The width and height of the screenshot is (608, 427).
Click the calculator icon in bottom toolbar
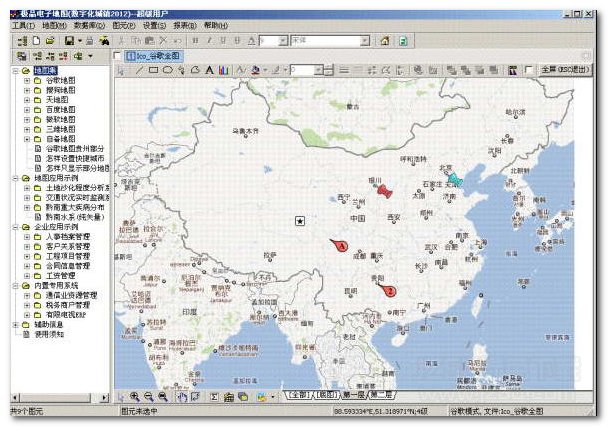coord(229,396)
